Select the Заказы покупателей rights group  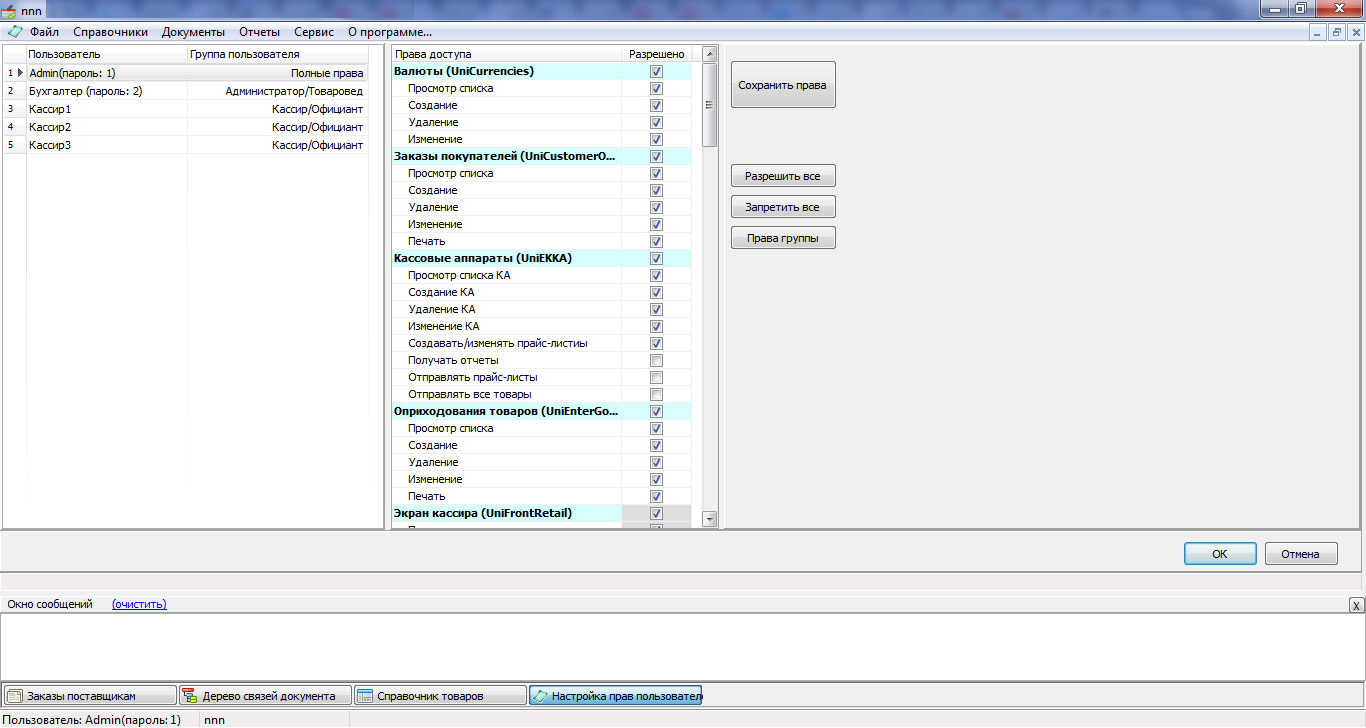[505, 156]
